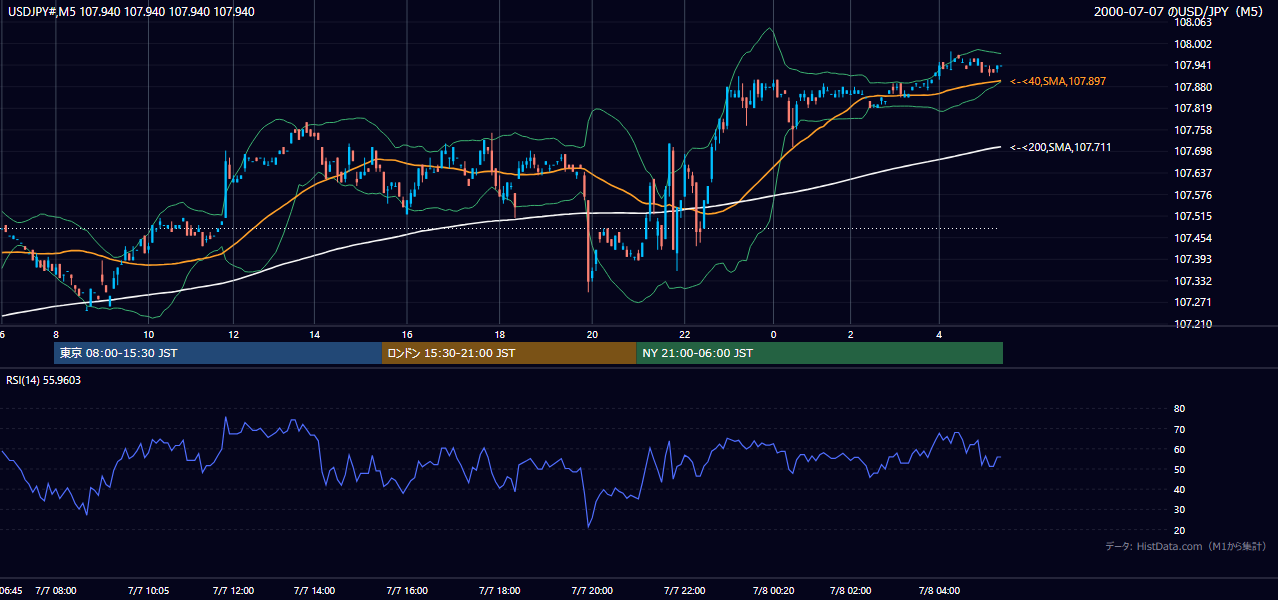Click the 200 SMA label showing 107.711

coord(1061,148)
